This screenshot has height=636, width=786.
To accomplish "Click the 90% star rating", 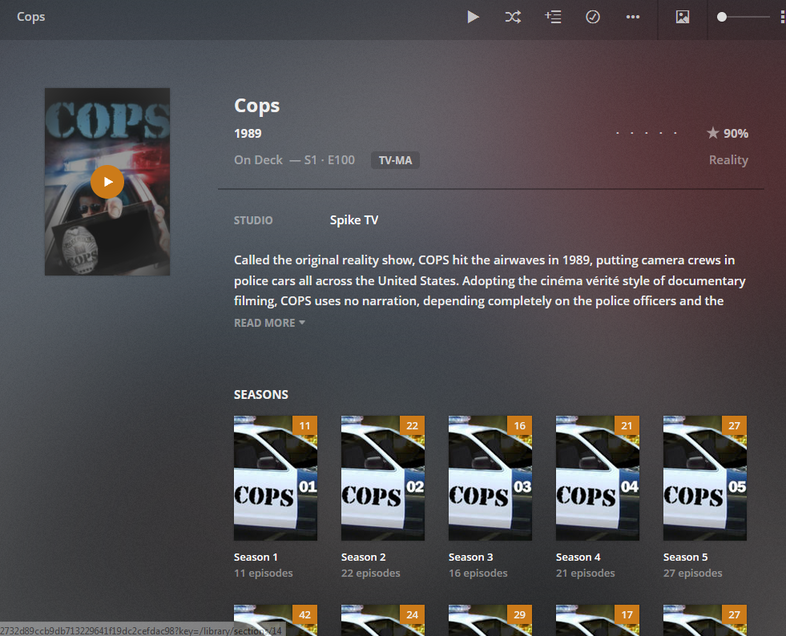I will (x=727, y=133).
